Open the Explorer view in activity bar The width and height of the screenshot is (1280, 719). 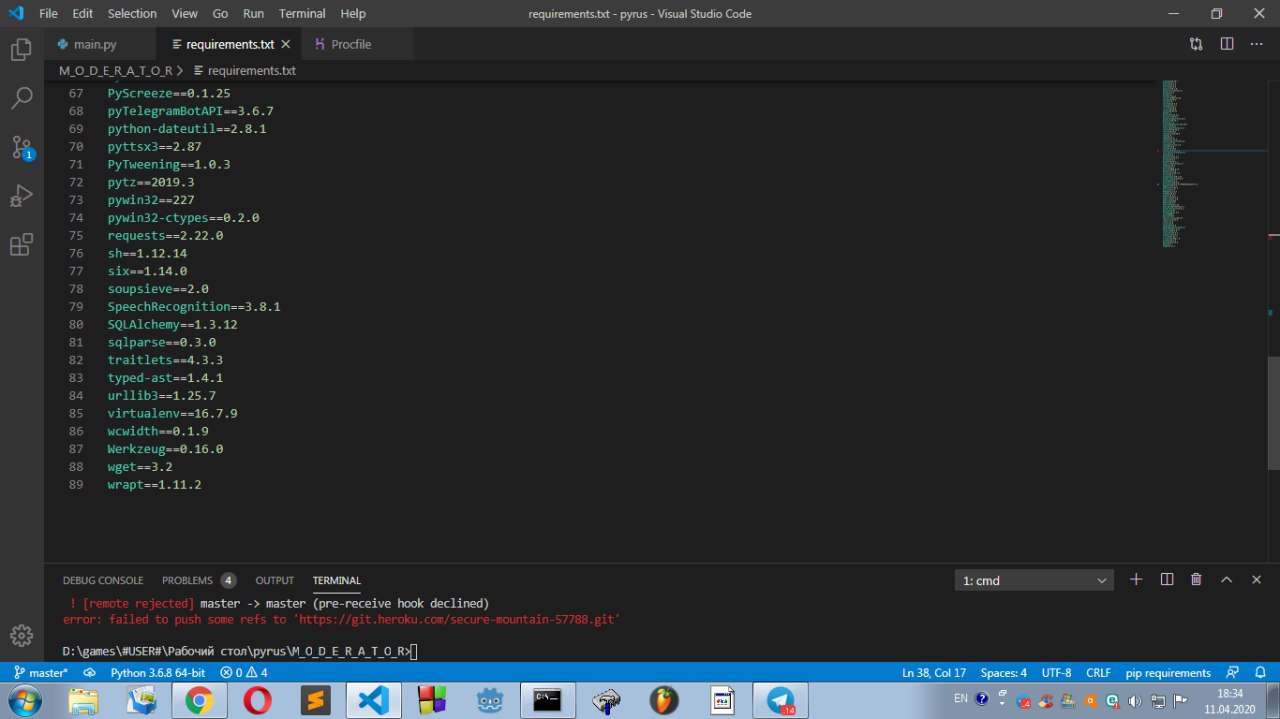21,50
